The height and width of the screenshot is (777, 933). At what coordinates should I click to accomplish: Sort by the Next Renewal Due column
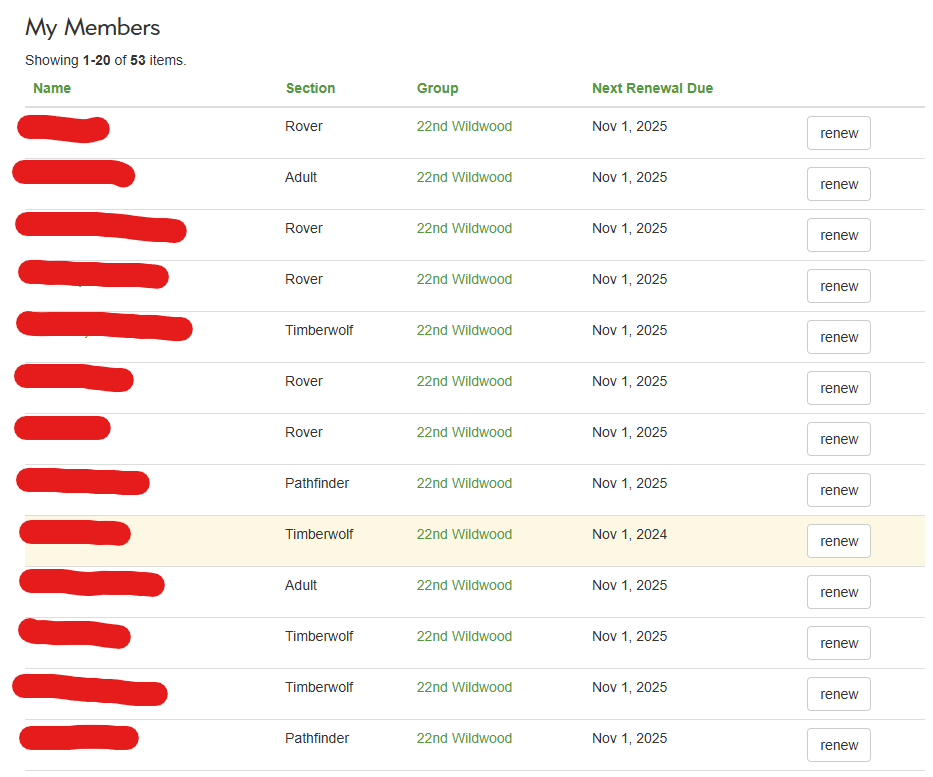(x=652, y=88)
